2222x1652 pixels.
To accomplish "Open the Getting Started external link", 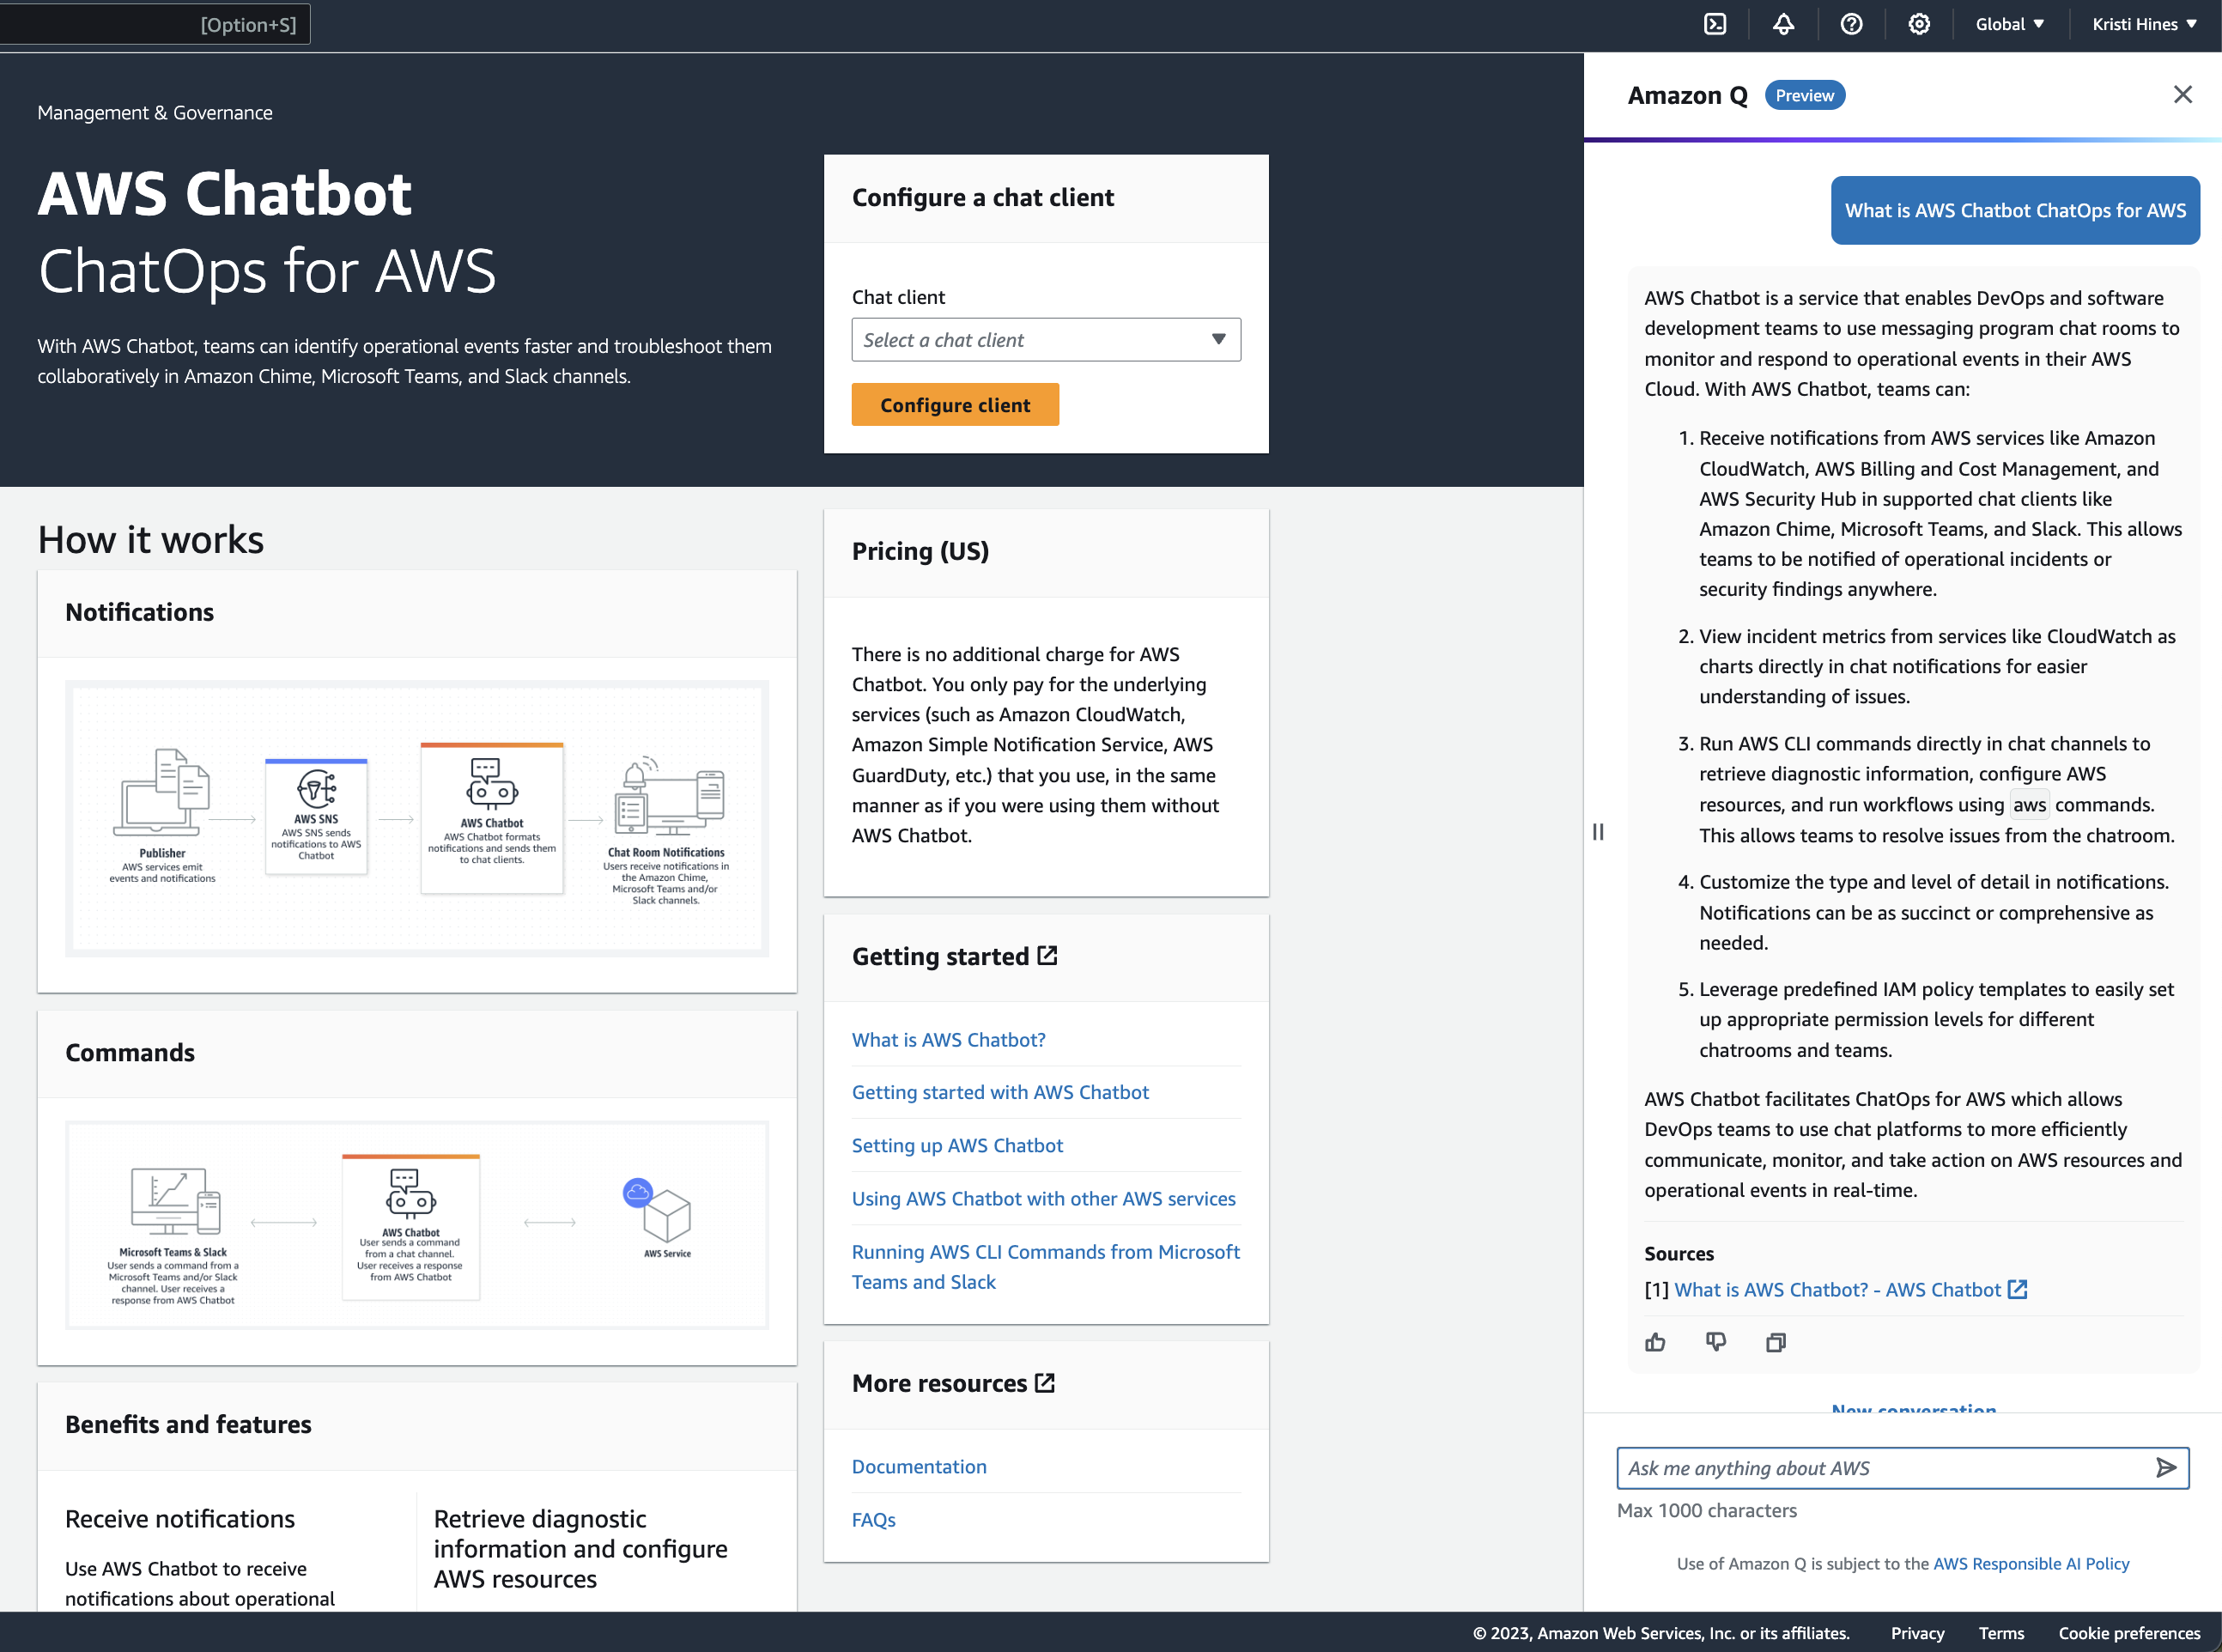I will pos(952,957).
